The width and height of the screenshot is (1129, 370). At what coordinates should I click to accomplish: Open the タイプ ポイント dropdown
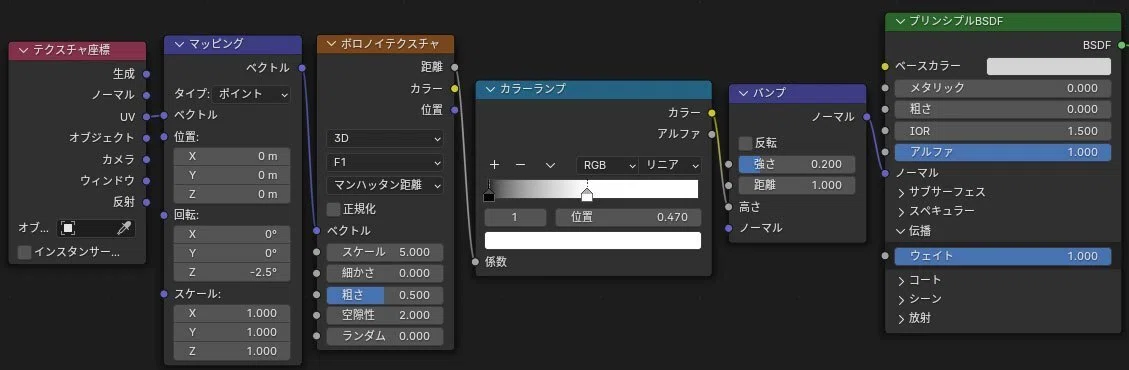tap(251, 94)
